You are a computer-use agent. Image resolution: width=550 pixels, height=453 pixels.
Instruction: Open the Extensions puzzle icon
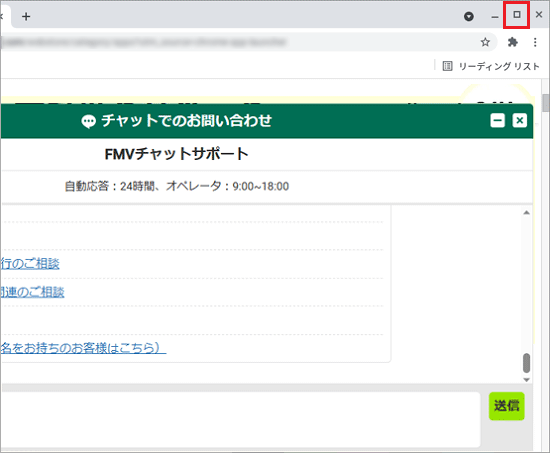(x=512, y=42)
